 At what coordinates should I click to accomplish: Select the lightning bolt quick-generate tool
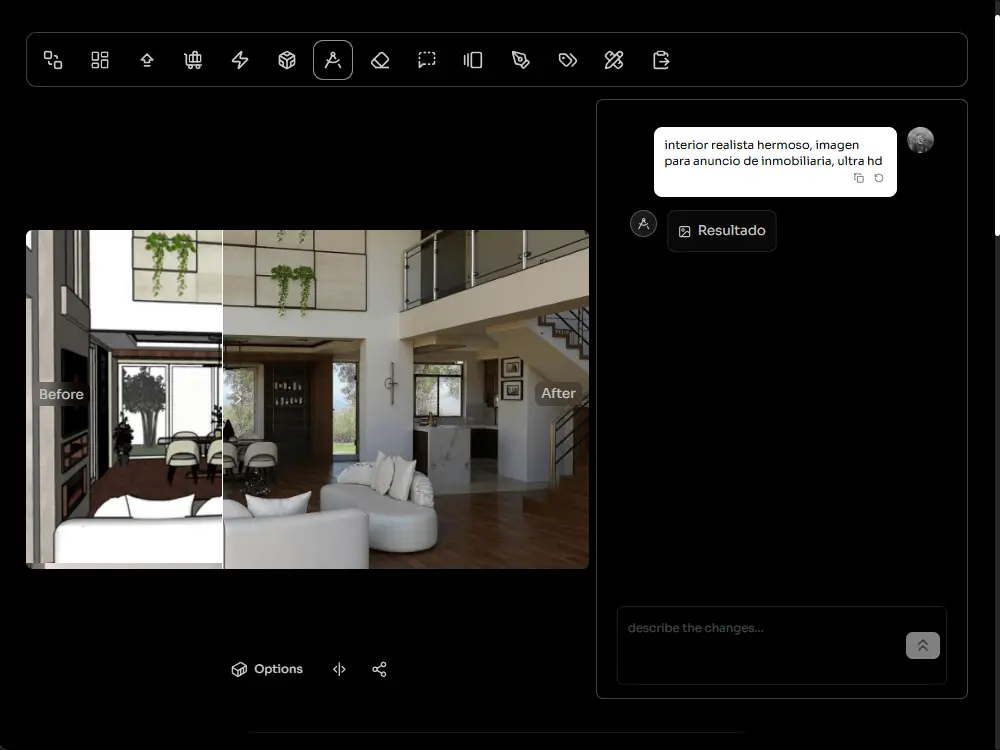tap(240, 60)
